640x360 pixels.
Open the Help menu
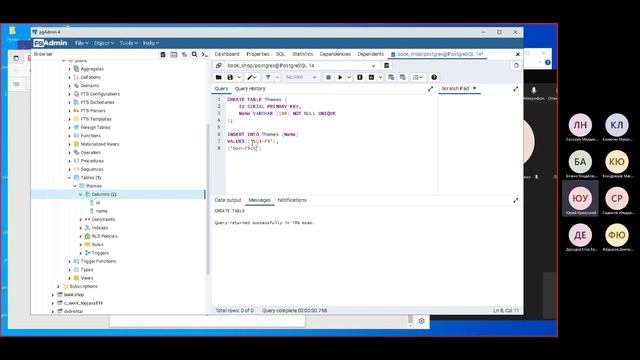tap(151, 43)
